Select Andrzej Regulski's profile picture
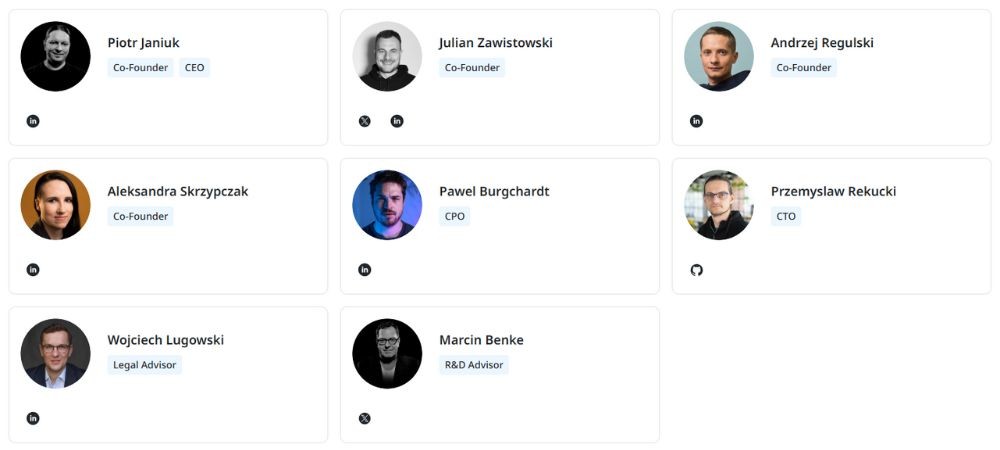 [719, 56]
